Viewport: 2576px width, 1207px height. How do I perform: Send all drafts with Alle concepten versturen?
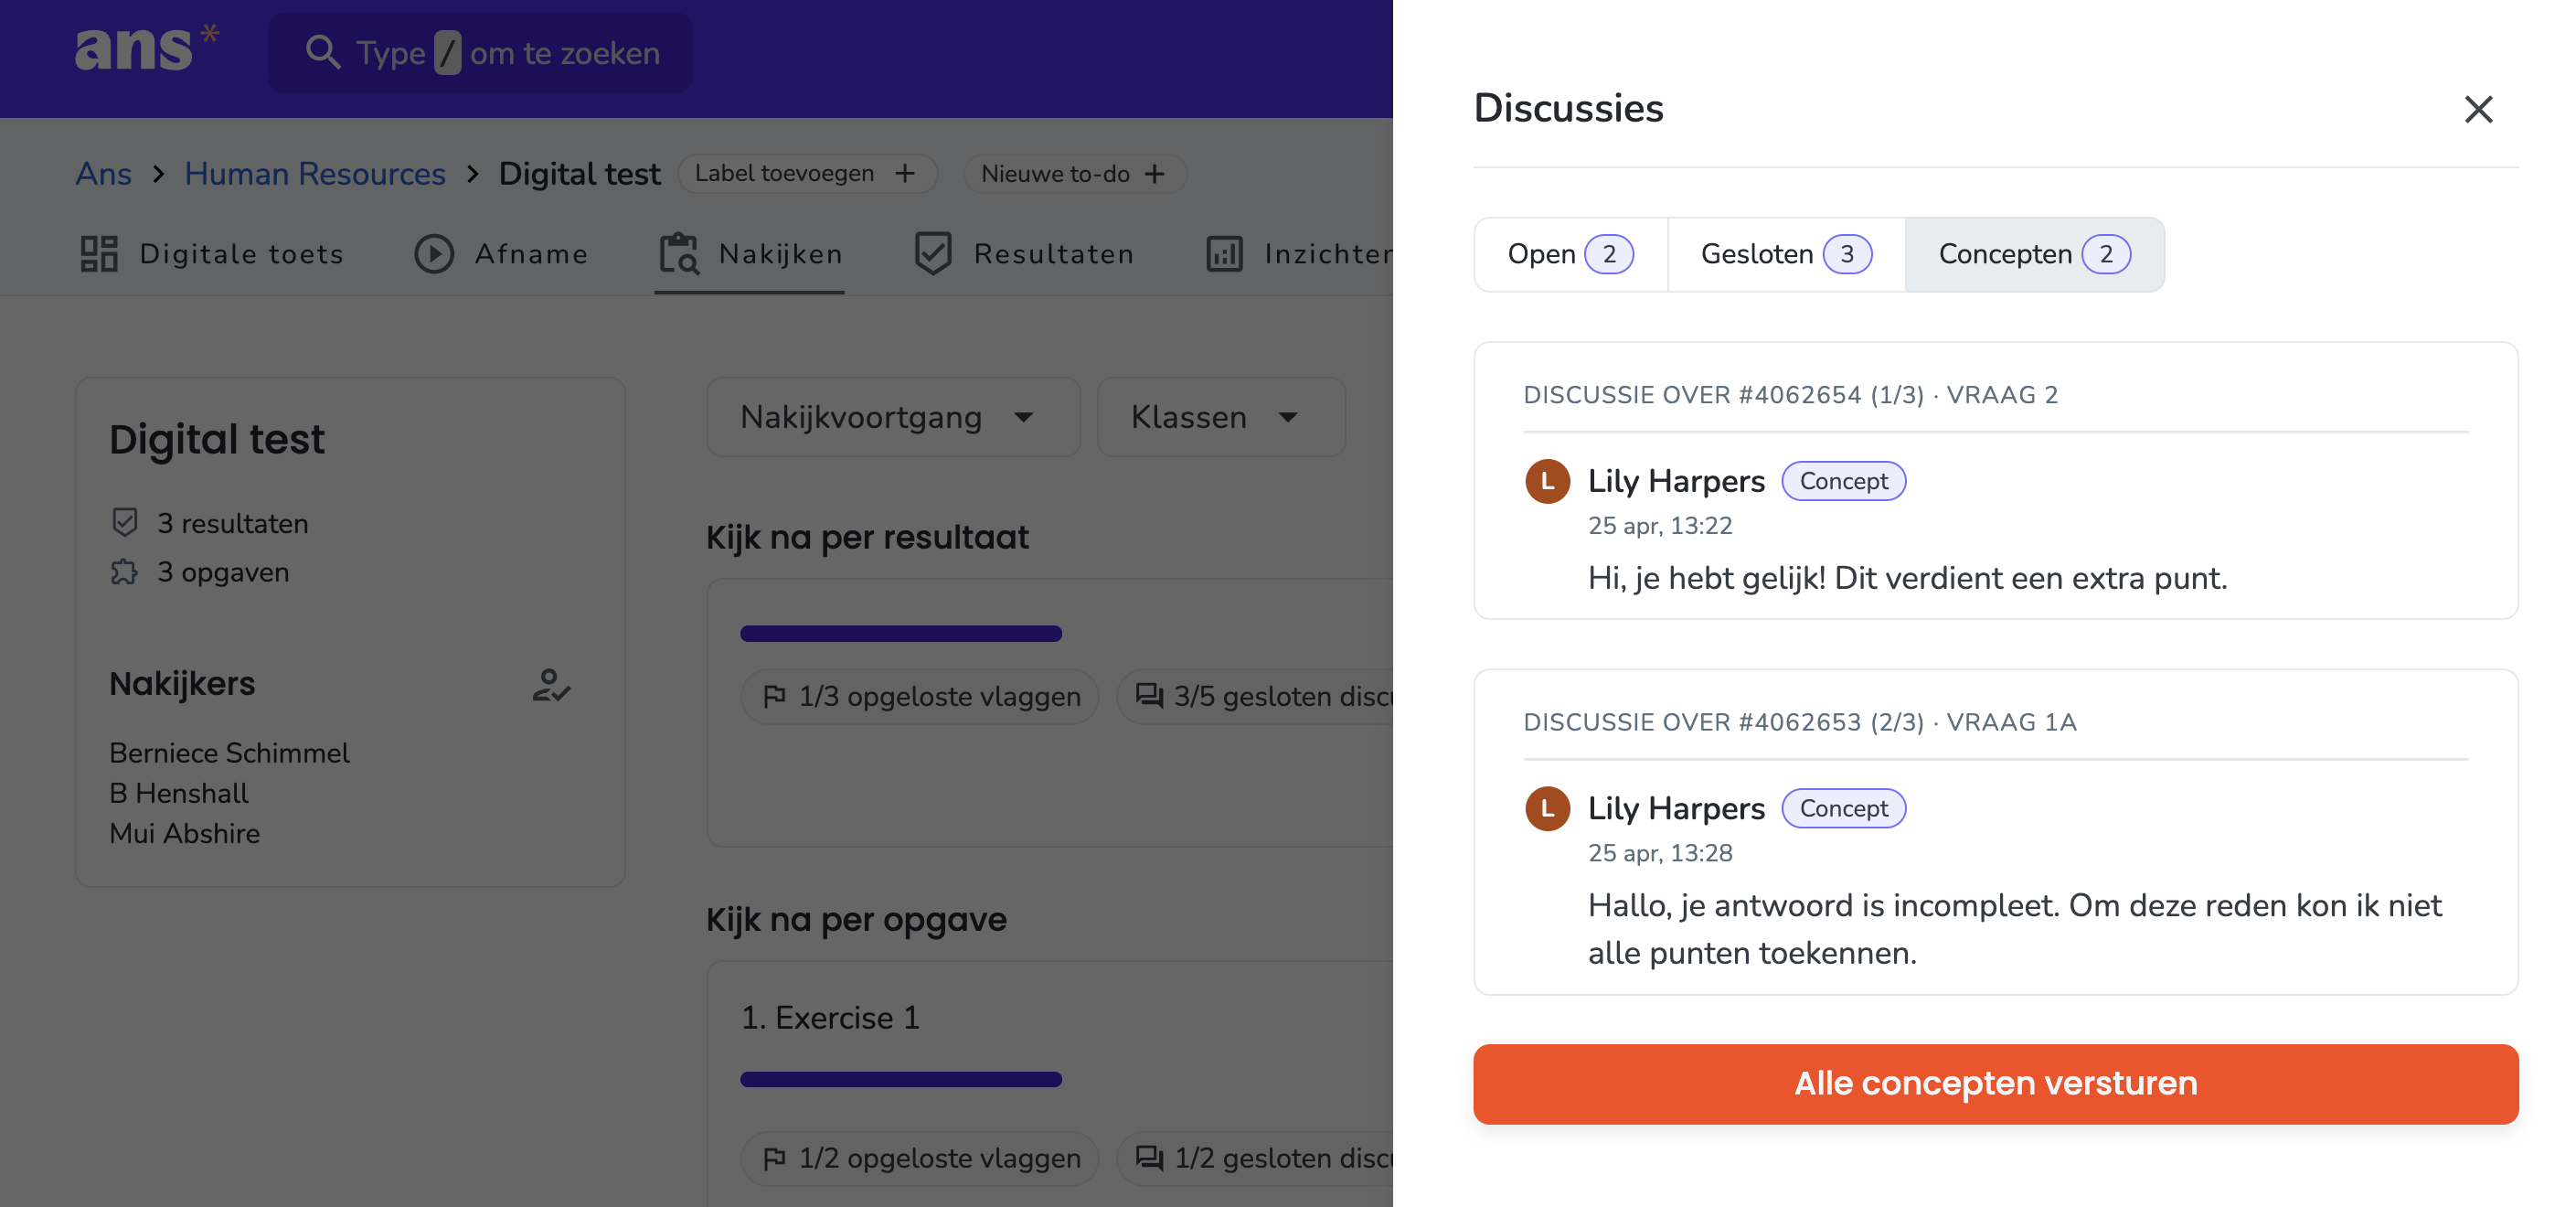(1995, 1084)
